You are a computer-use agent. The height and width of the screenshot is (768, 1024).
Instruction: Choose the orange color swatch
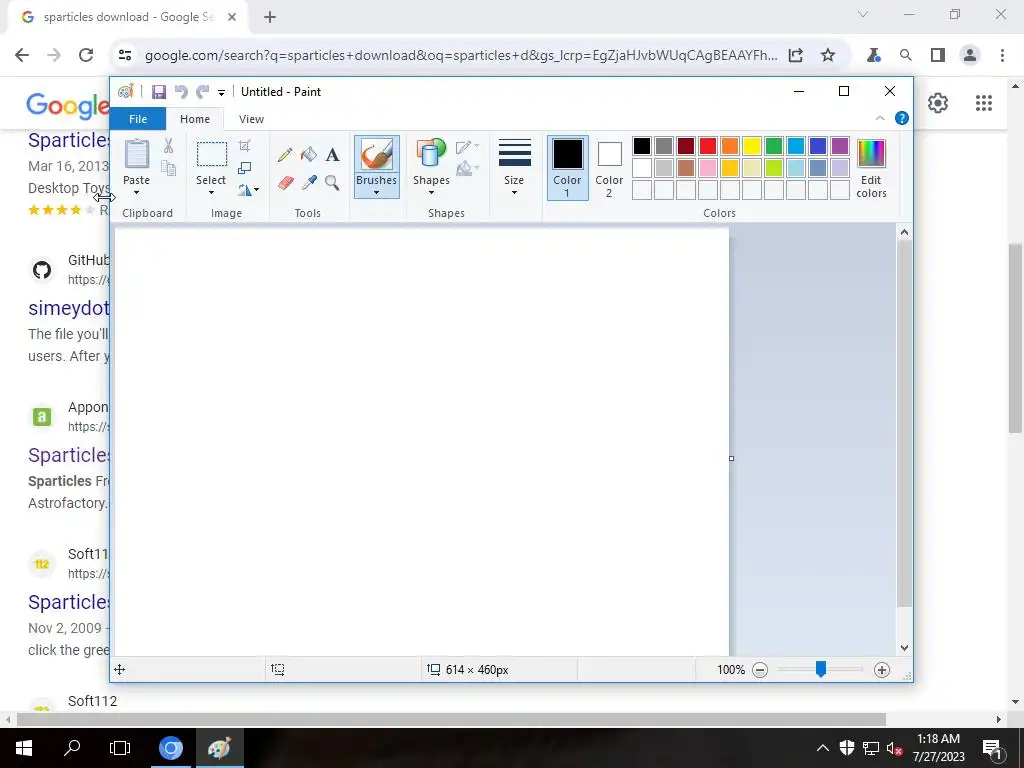click(x=730, y=146)
